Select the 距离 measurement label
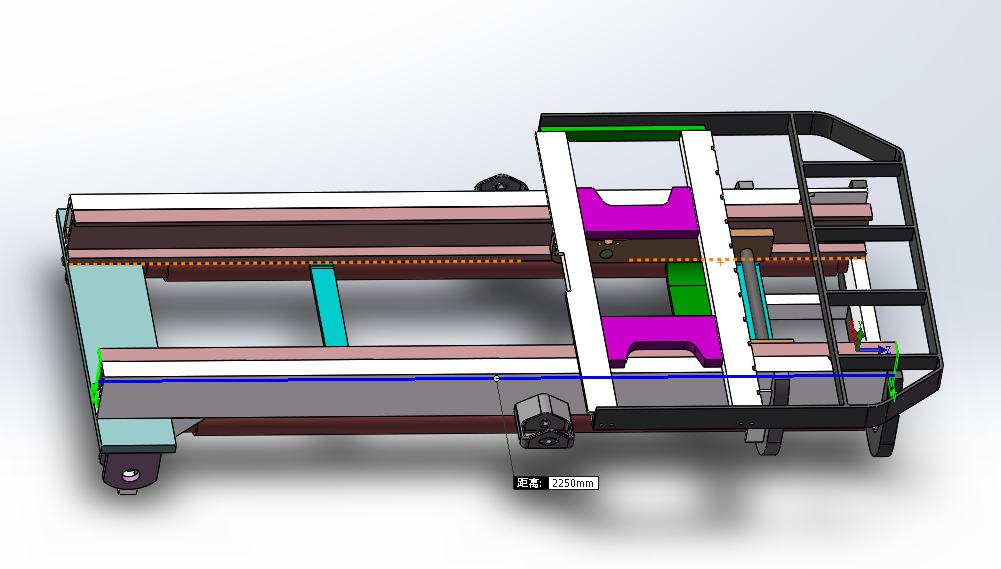Viewport: 1001px width, 569px height. coord(530,483)
